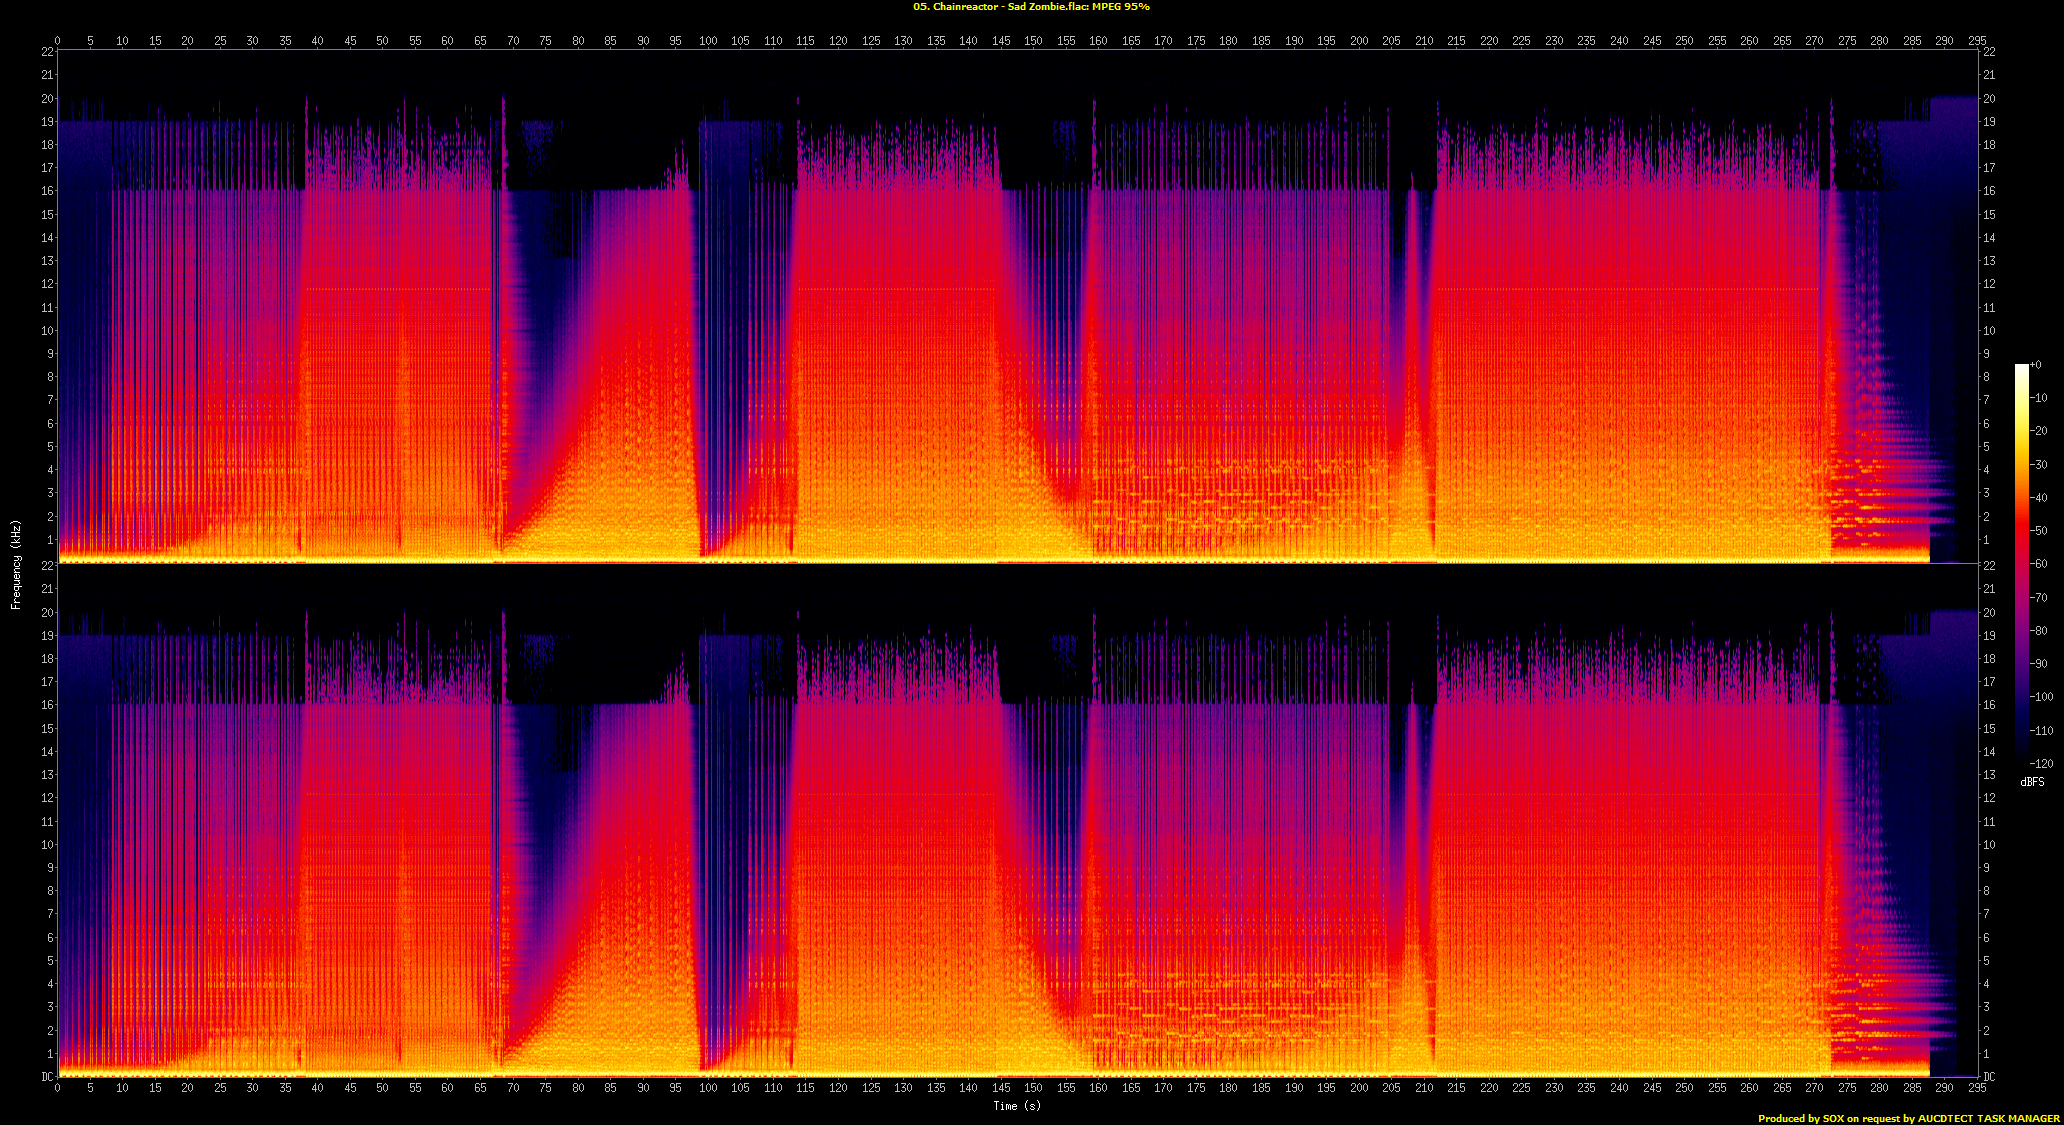Click the 'DC' label at bottom left
The height and width of the screenshot is (1125, 2064).
tap(47, 1077)
